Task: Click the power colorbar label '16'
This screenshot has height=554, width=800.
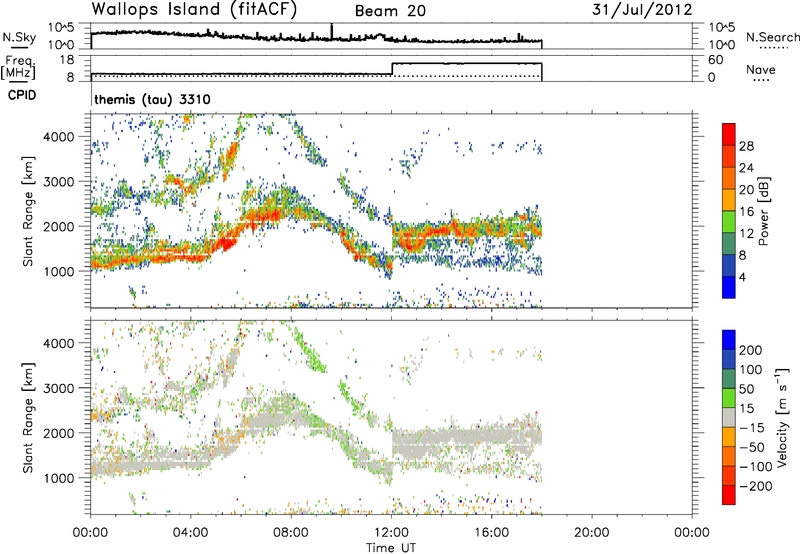Action: (x=746, y=212)
